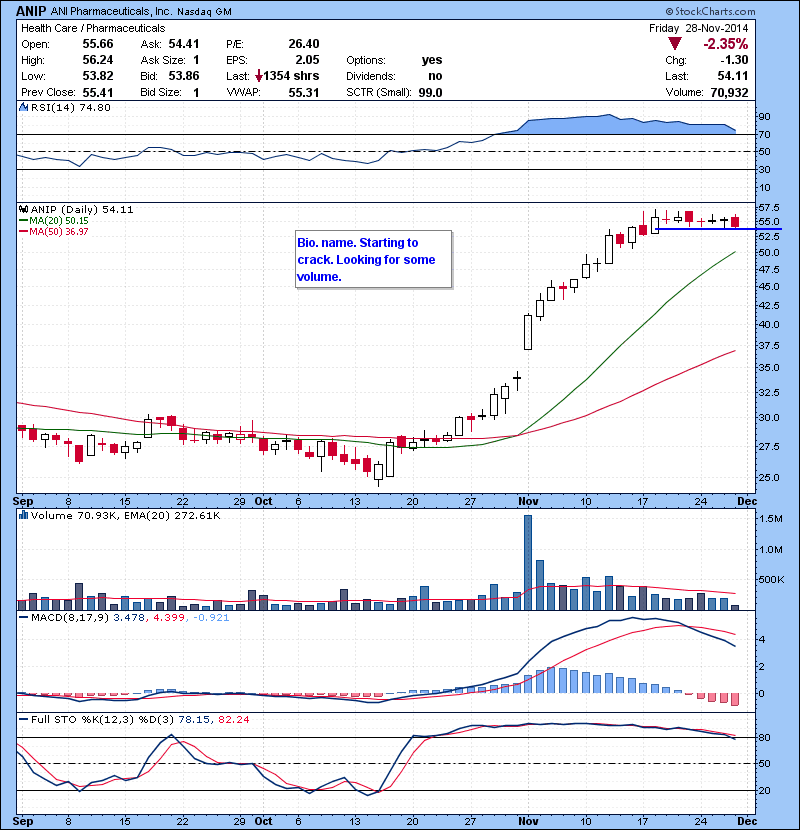Click the Bid price 53.86
Viewport: 800px width, 830px height.
click(x=184, y=76)
